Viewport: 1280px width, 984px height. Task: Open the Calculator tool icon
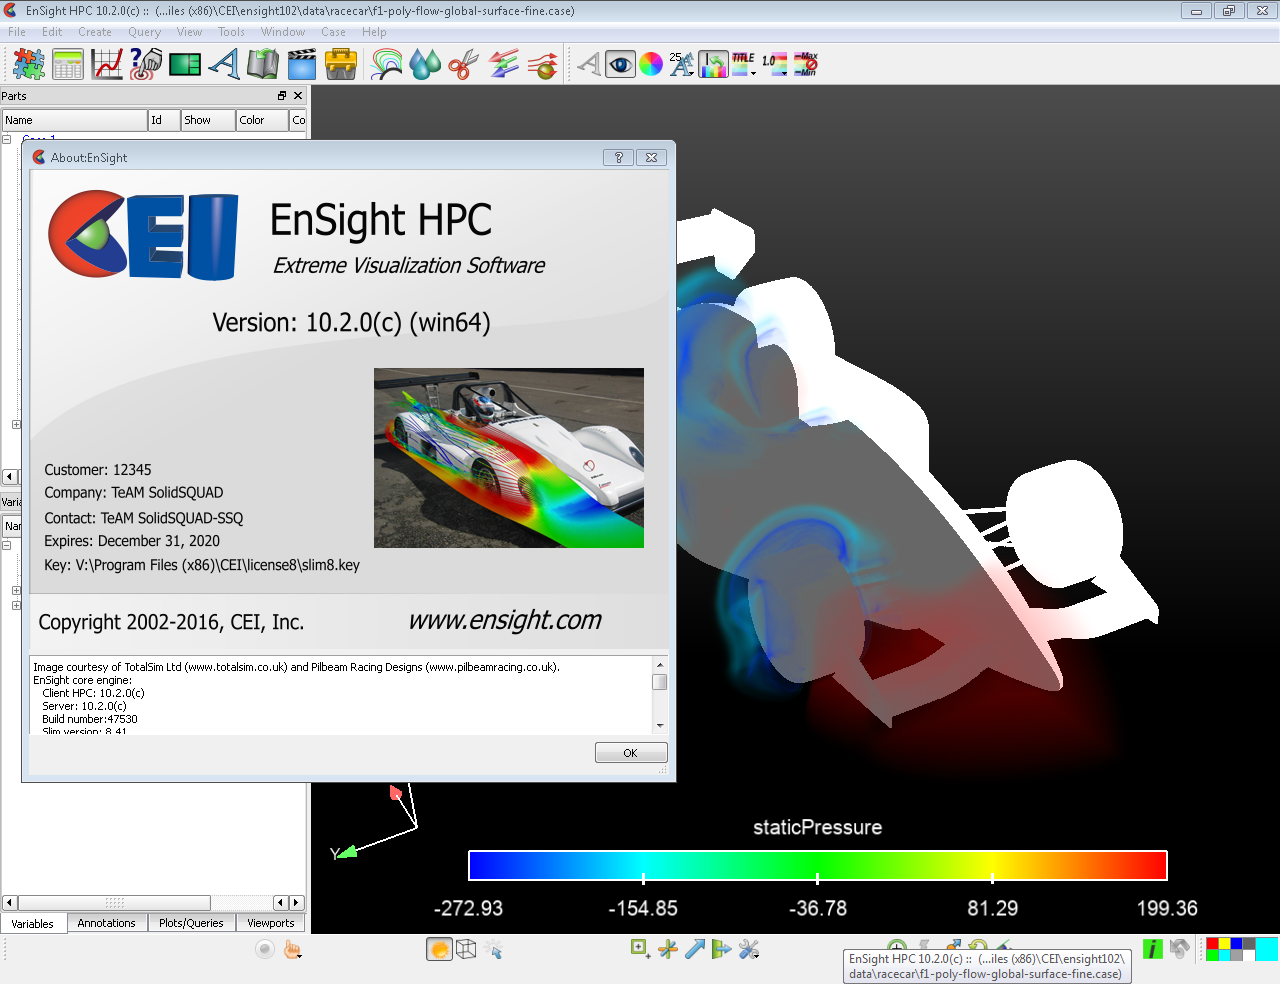[68, 64]
